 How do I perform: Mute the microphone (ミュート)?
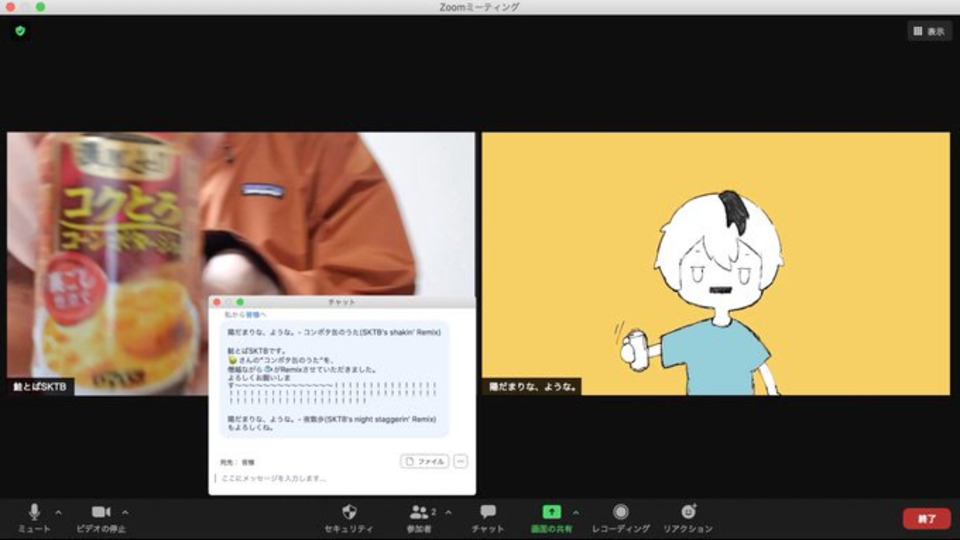34,518
